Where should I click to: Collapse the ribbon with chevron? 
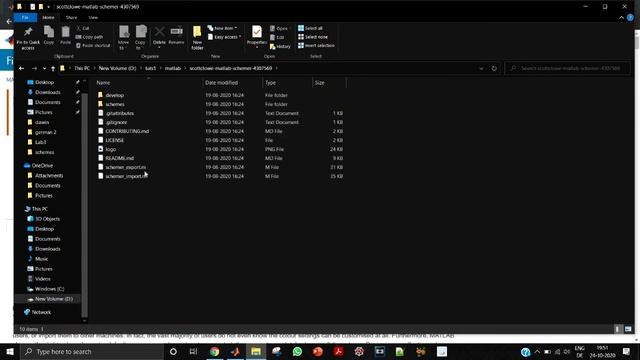pos(621,18)
